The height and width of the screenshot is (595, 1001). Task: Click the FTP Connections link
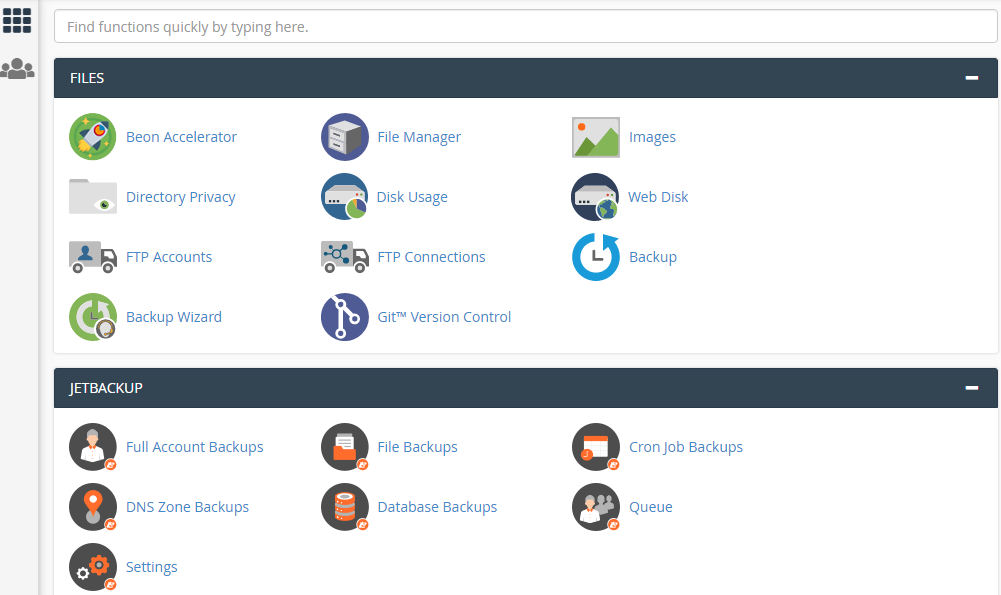coord(431,257)
